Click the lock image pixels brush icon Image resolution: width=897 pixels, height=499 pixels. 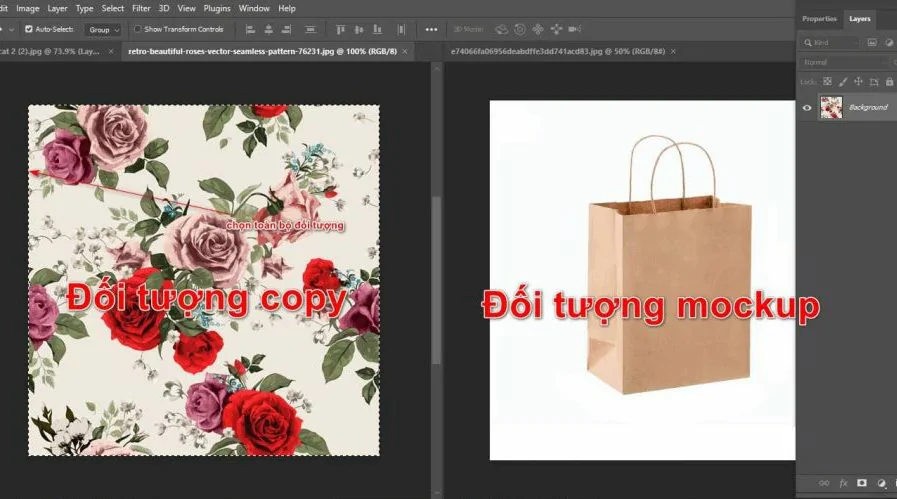[x=843, y=81]
